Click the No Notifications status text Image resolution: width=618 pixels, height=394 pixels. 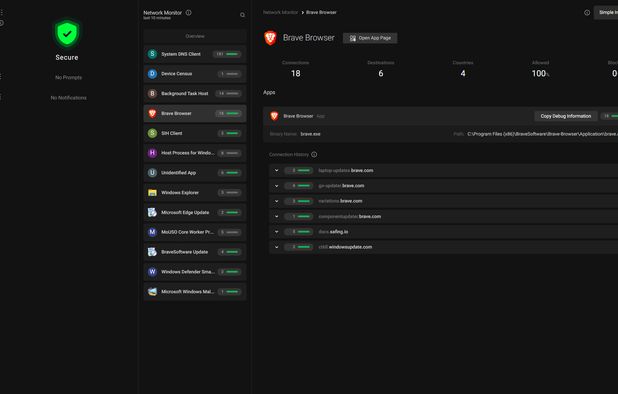[69, 98]
